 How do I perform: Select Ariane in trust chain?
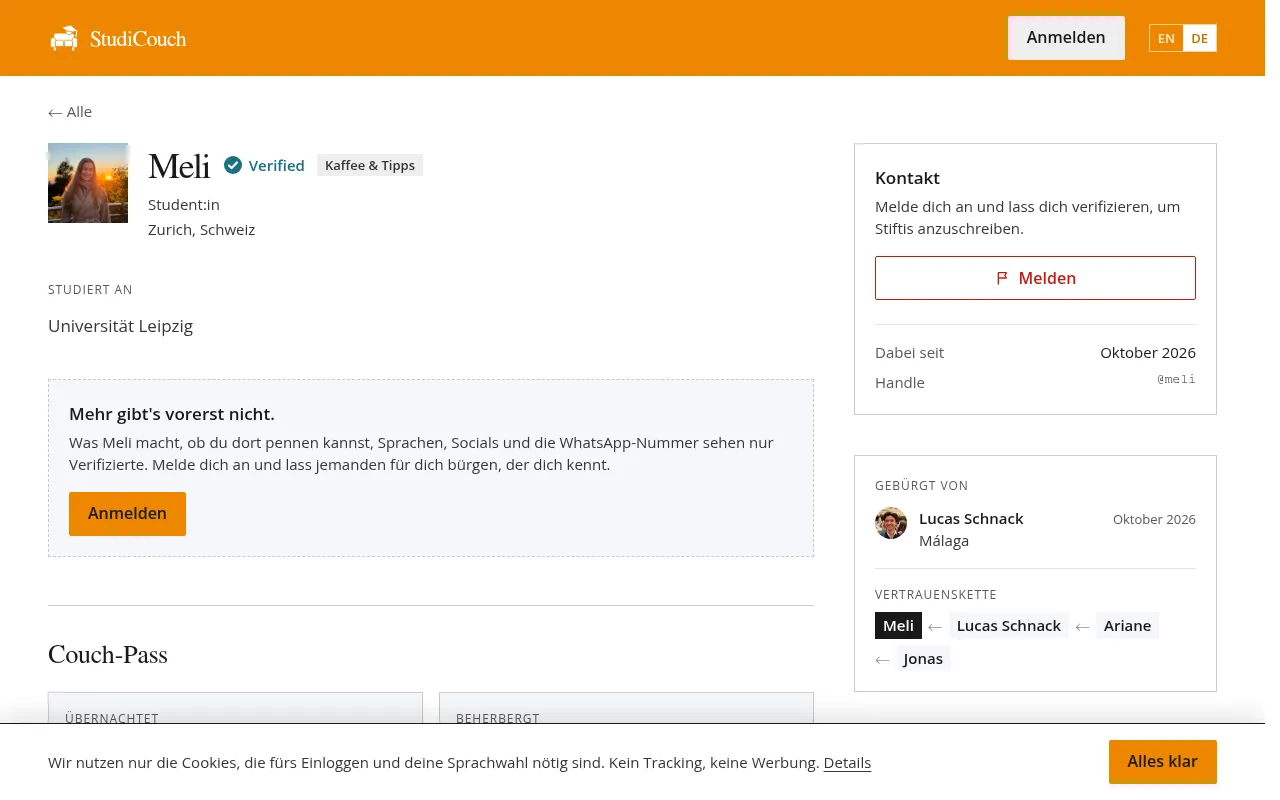coord(1127,625)
